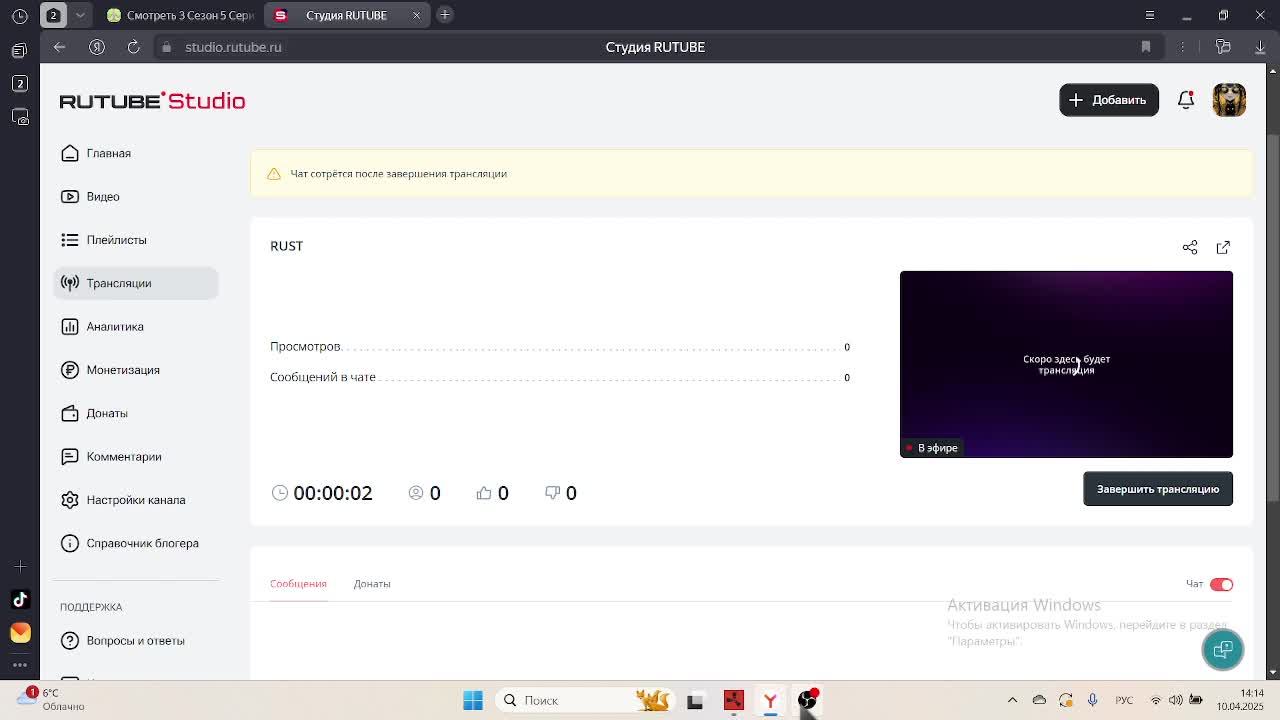This screenshot has width=1280, height=720.
Task: Bookmark this page
Action: [1146, 47]
